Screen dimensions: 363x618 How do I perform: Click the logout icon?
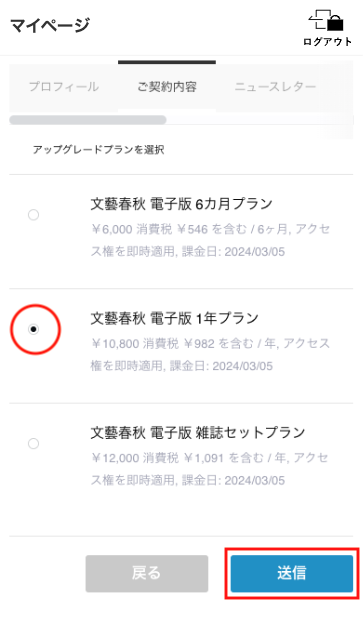[x=326, y=20]
